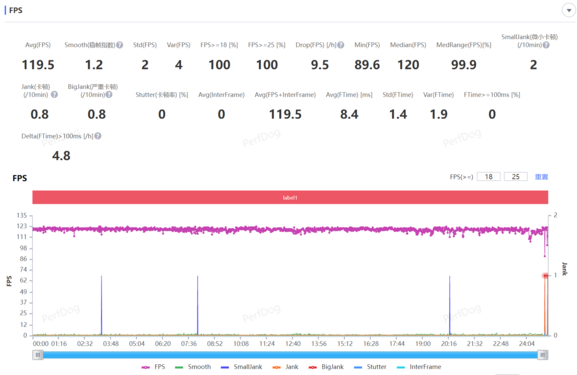Click the Std(FTime) value 1.4
This screenshot has height=375, width=577.
398,114
